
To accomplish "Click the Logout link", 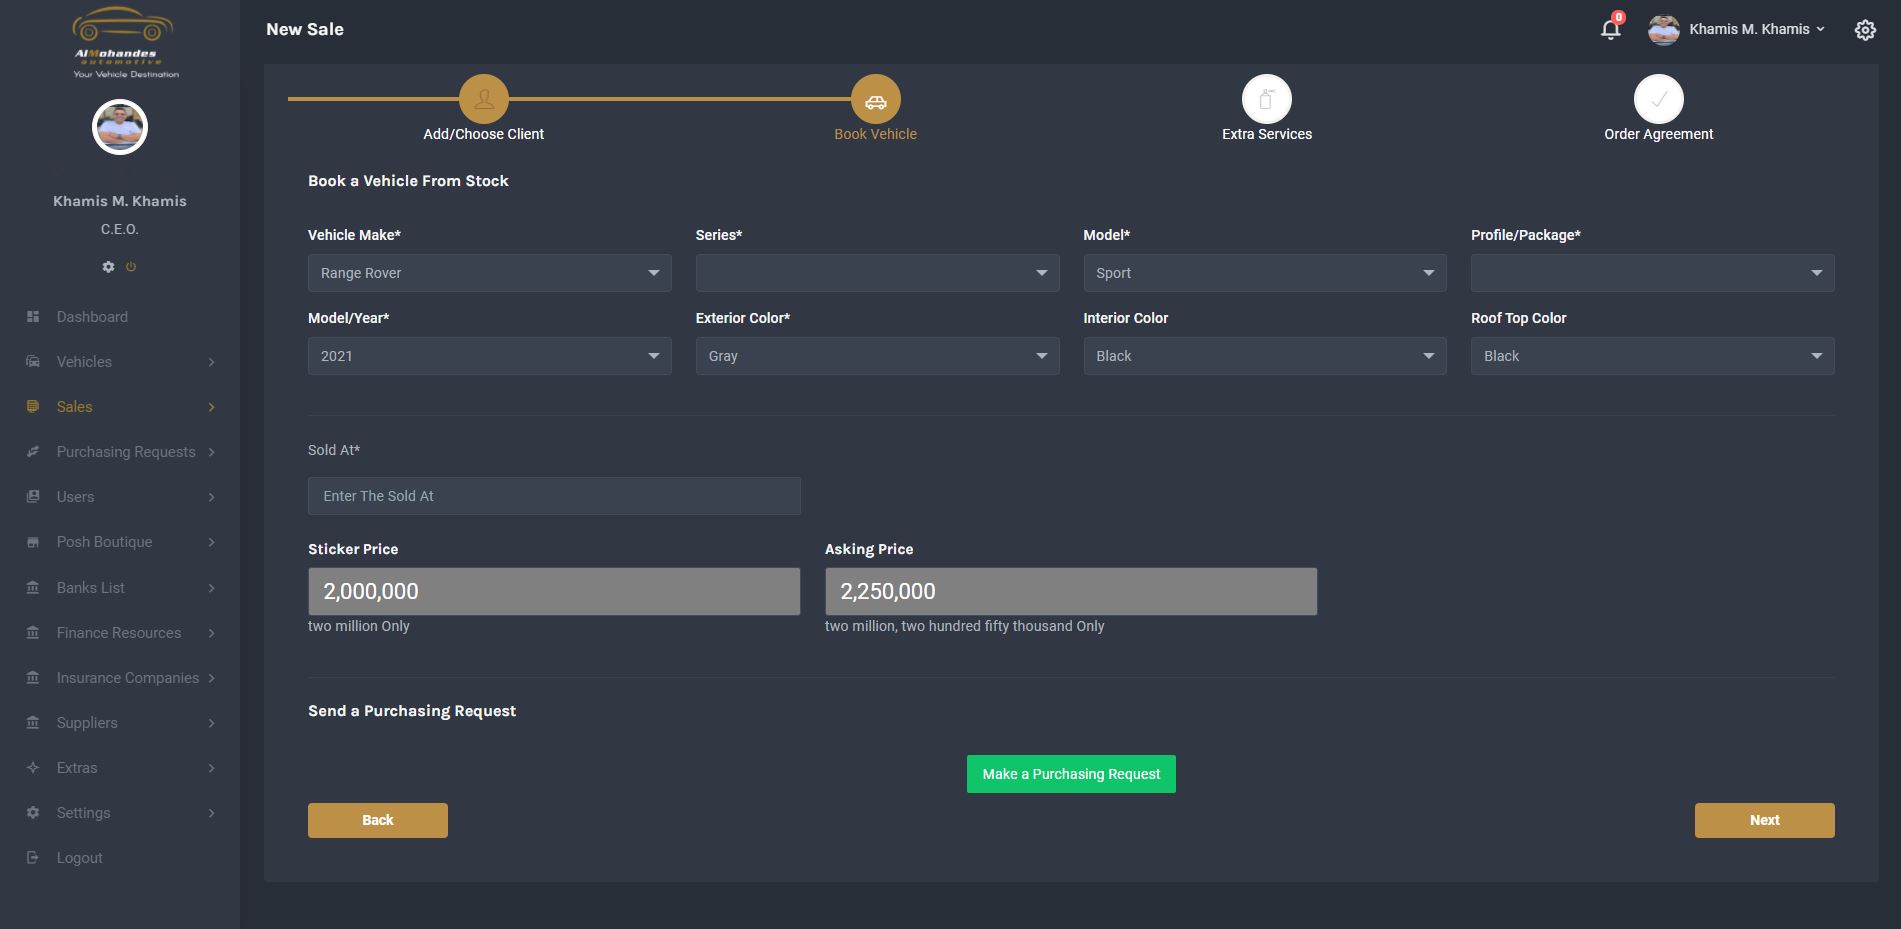I will click(80, 858).
